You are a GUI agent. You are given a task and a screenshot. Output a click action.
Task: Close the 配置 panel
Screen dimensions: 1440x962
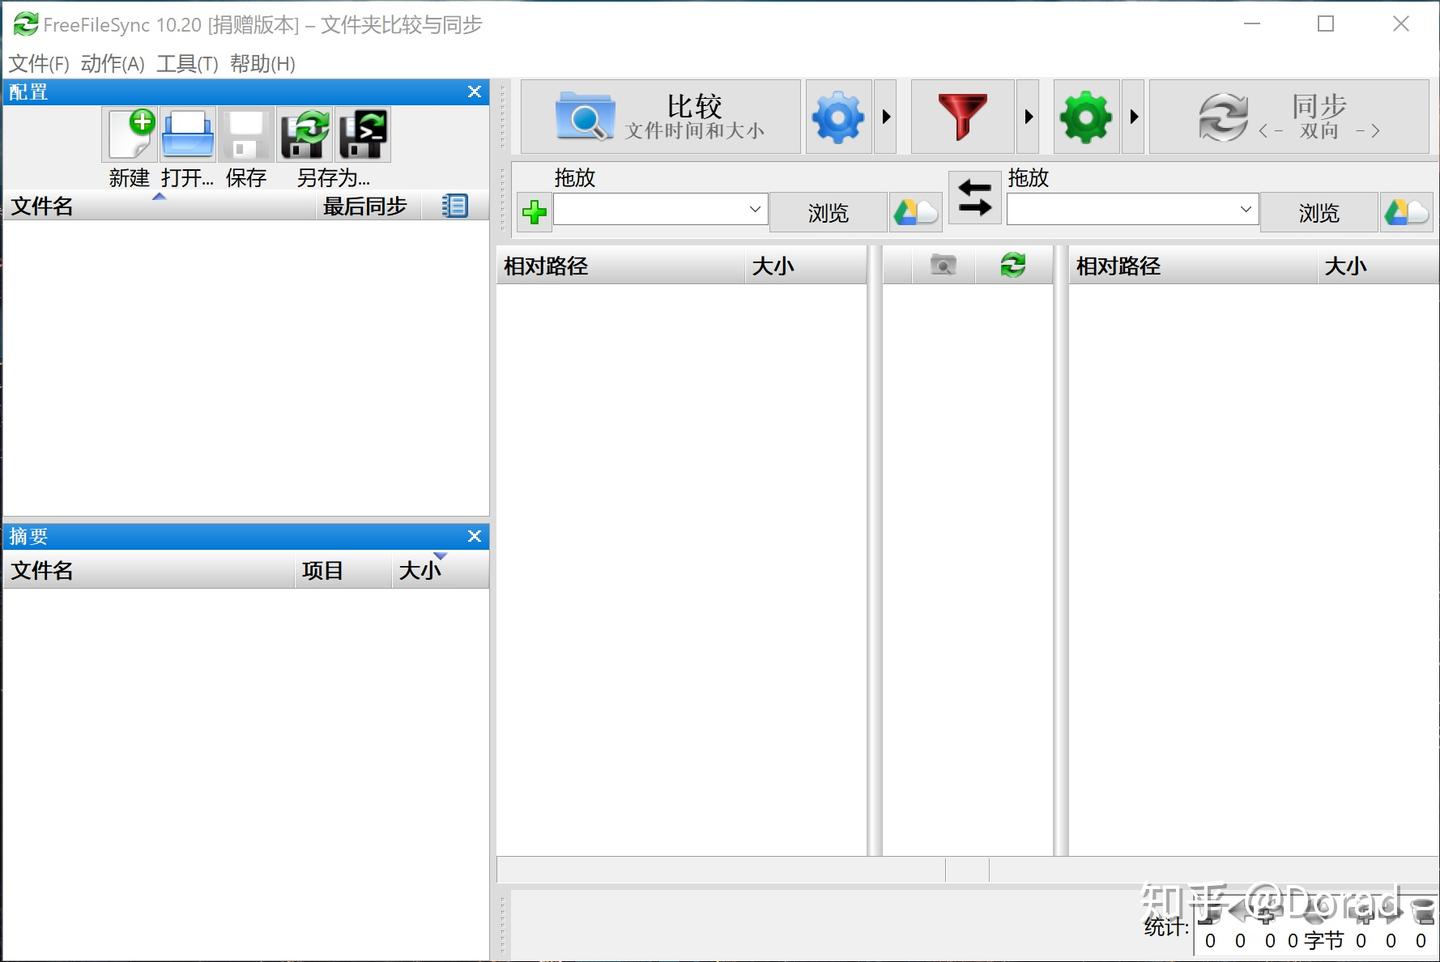474,91
